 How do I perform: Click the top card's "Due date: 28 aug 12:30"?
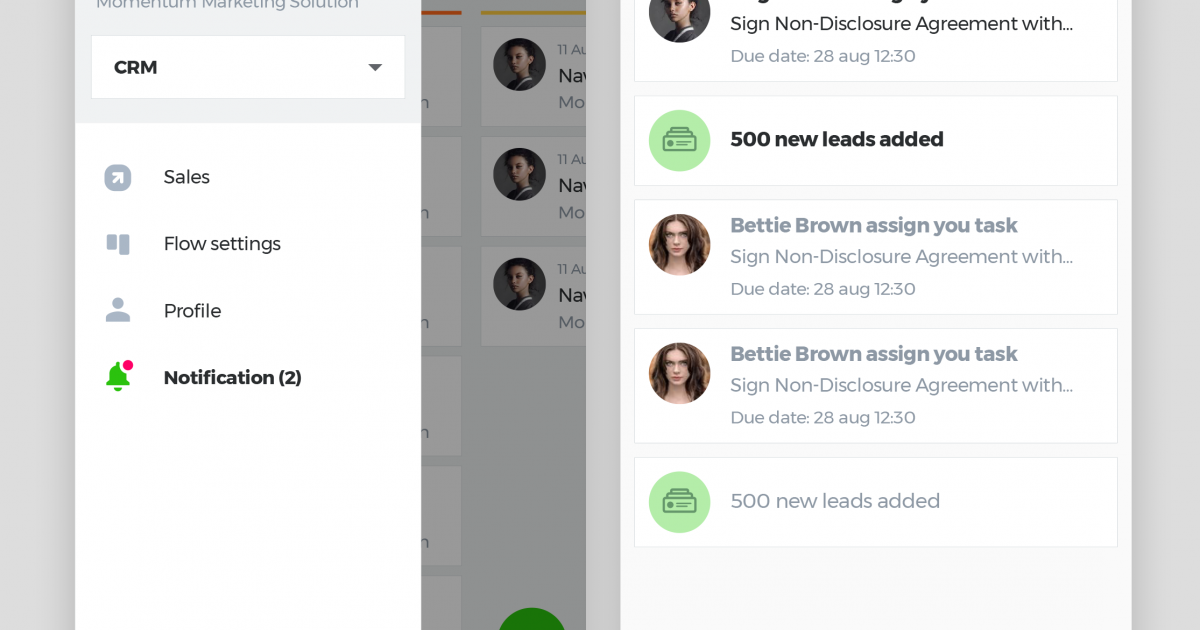click(823, 56)
